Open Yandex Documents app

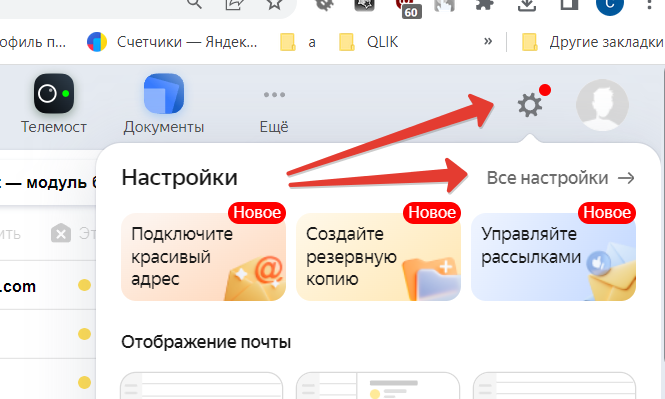tap(164, 104)
